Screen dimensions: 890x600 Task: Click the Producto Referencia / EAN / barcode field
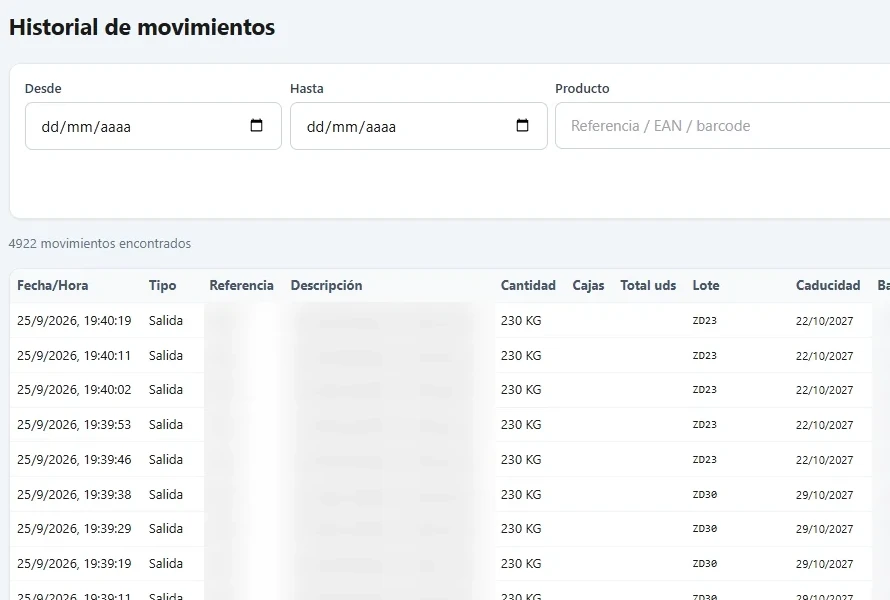[723, 125]
